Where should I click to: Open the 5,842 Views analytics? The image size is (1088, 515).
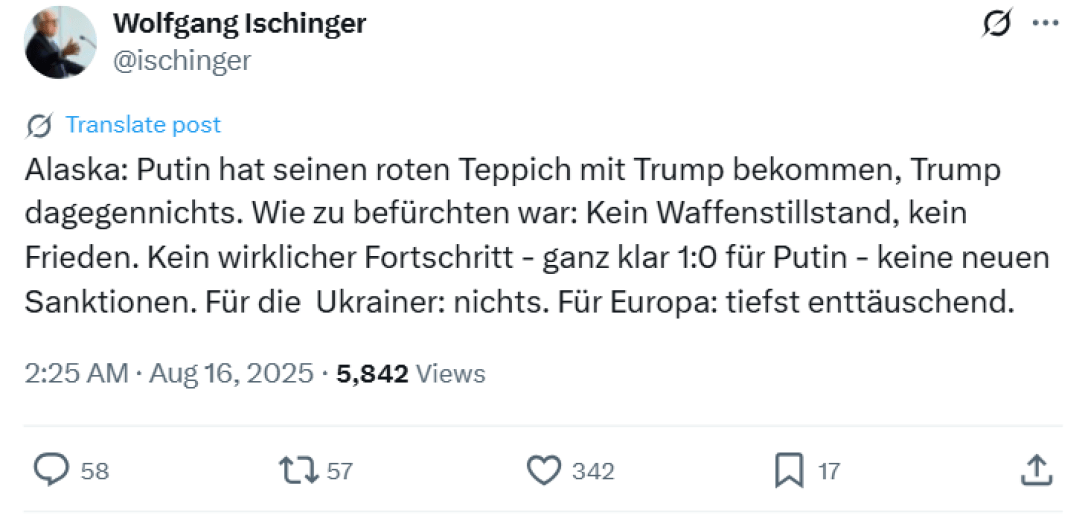411,374
